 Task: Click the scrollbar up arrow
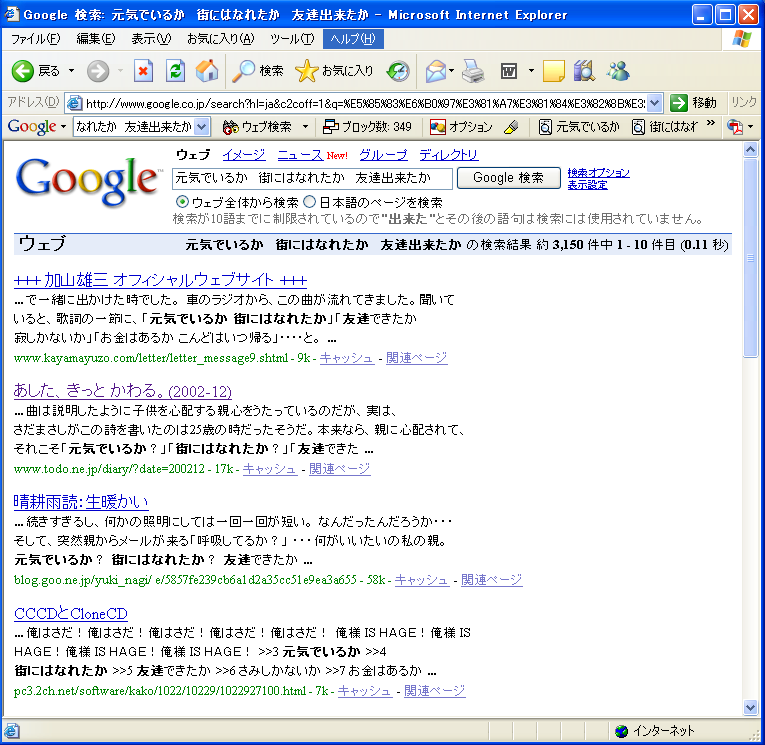coord(750,149)
